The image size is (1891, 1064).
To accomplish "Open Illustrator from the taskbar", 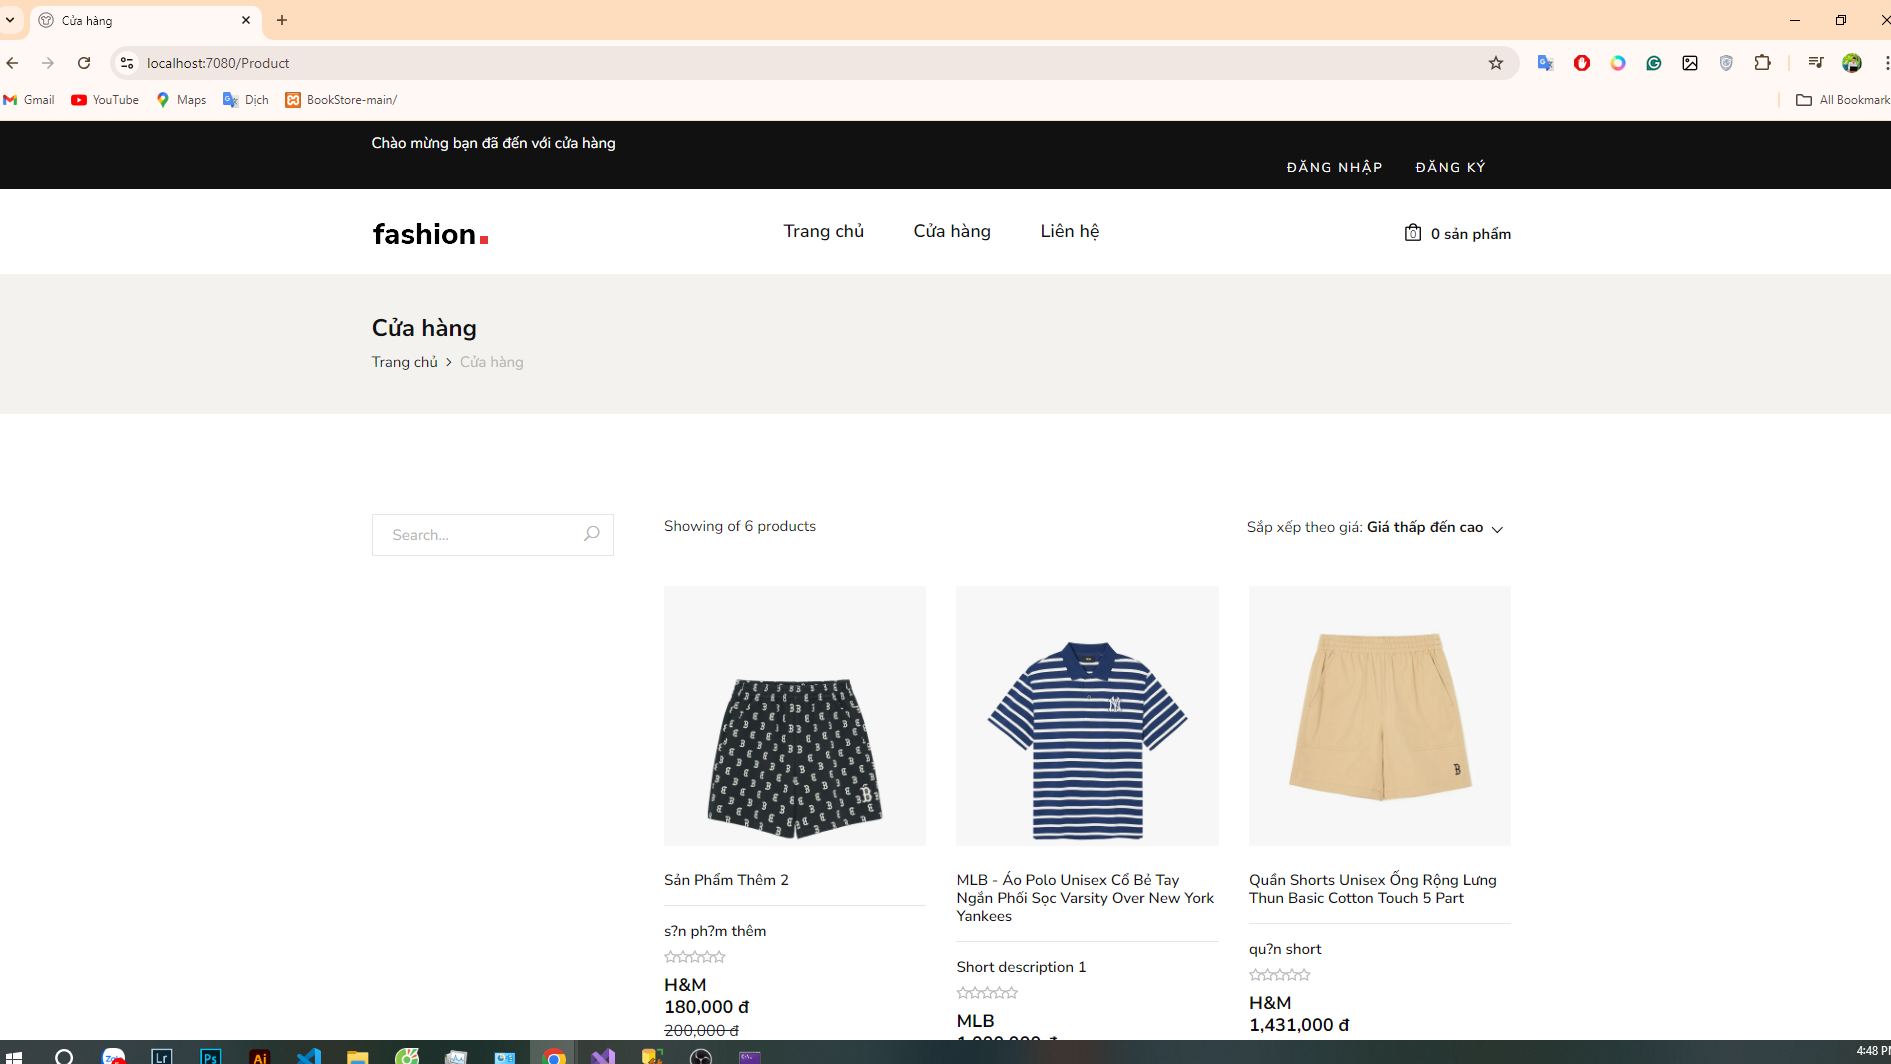I will (260, 1056).
